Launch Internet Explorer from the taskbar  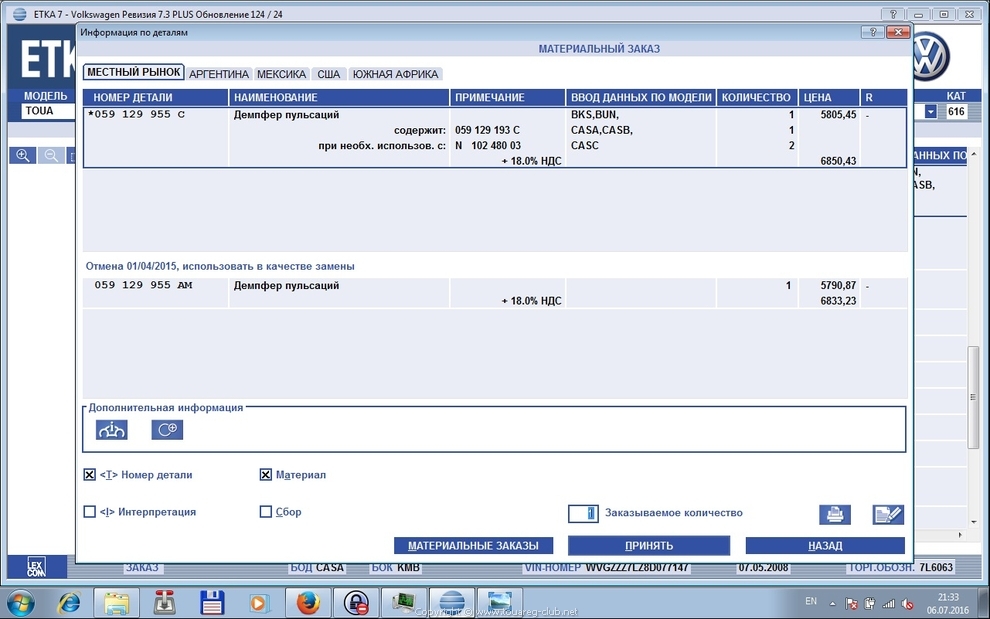click(69, 603)
